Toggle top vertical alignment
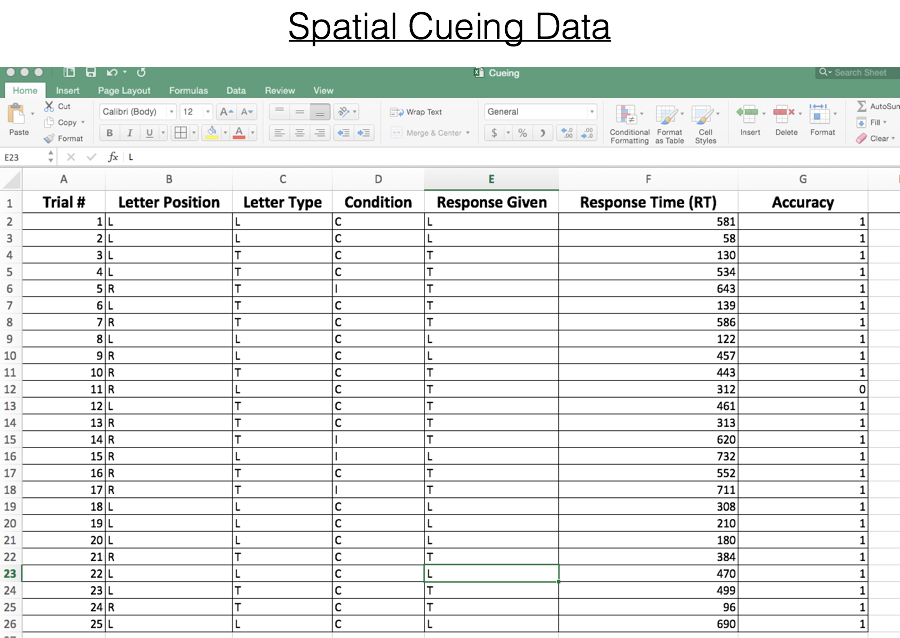 click(279, 111)
